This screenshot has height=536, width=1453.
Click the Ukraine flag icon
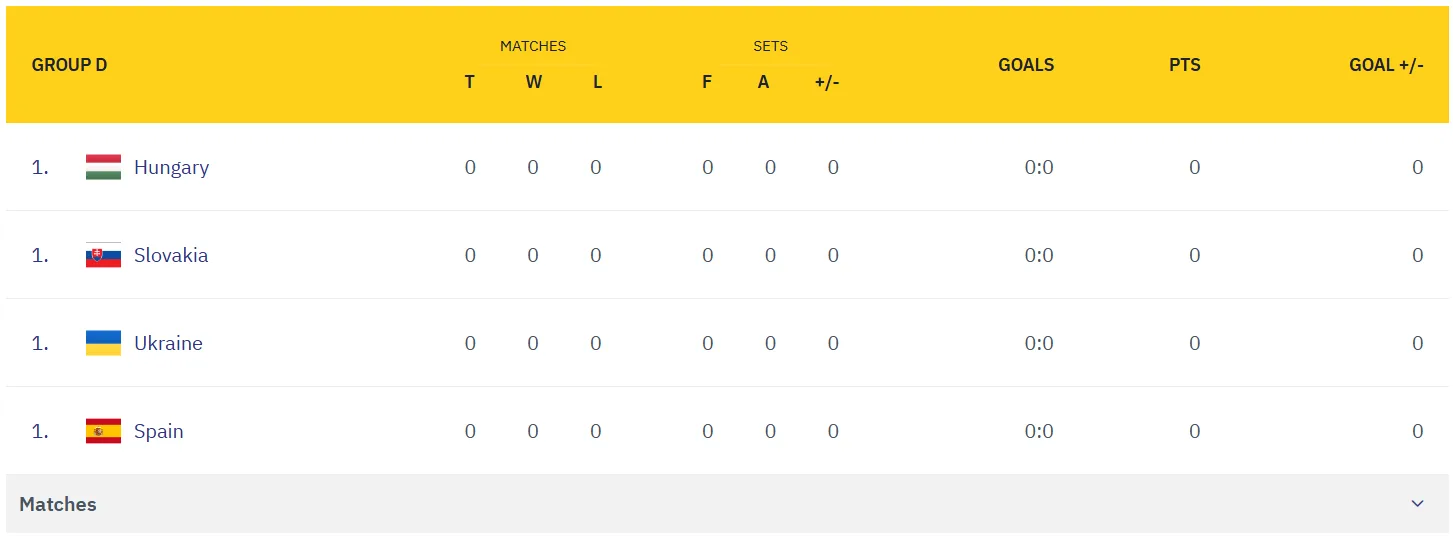click(x=103, y=343)
